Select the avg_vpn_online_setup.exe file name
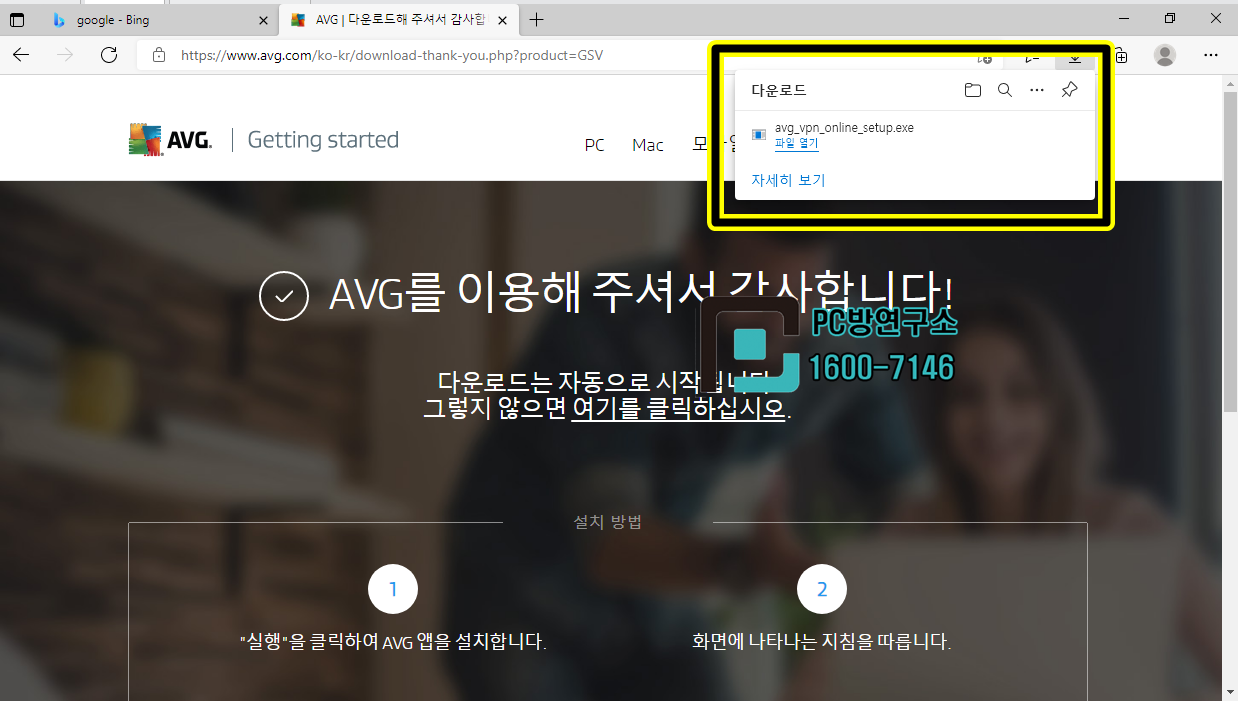Screen dimensions: 1238x701 [x=844, y=128]
